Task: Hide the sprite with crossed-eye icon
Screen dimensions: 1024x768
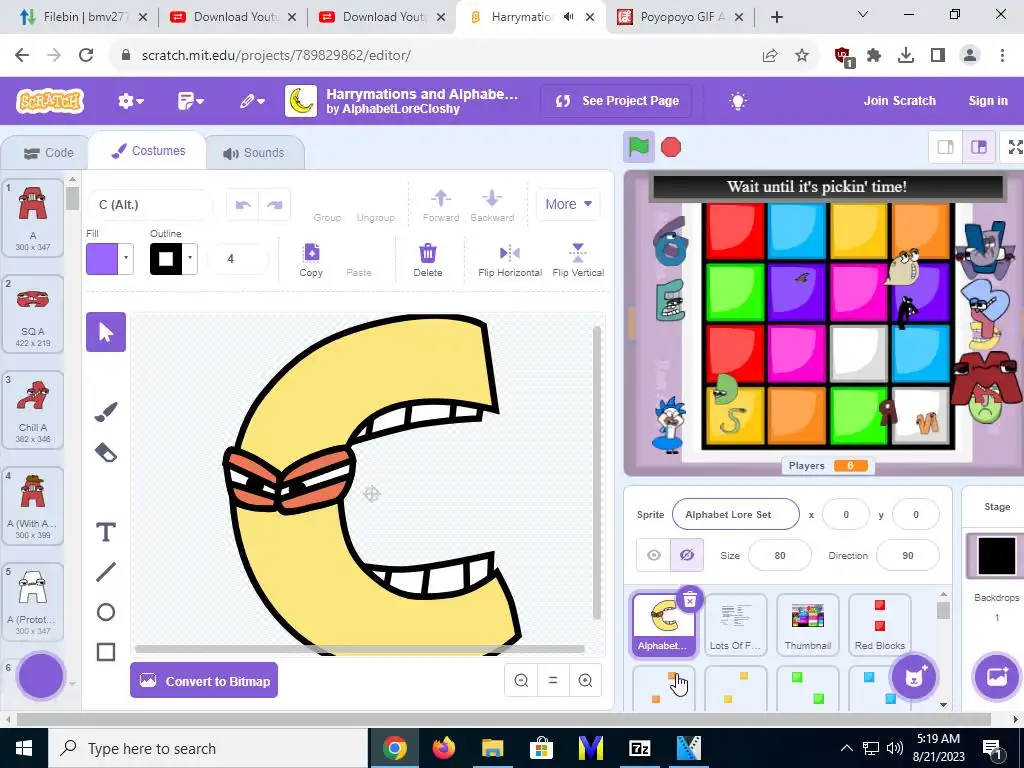Action: click(686, 555)
